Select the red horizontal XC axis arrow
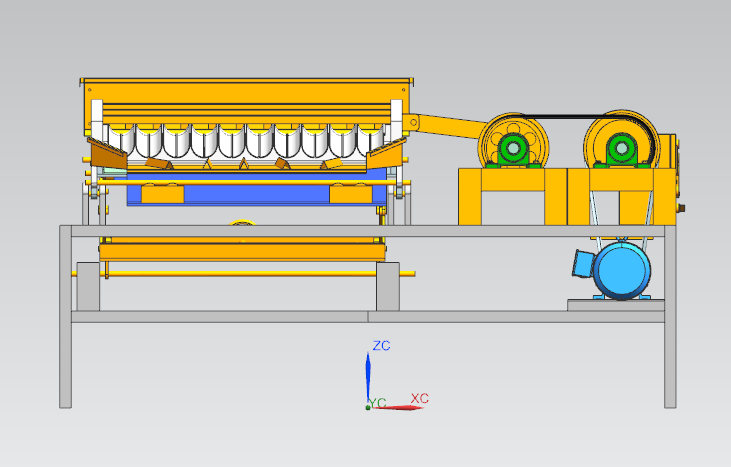The width and height of the screenshot is (731, 467). click(x=397, y=408)
